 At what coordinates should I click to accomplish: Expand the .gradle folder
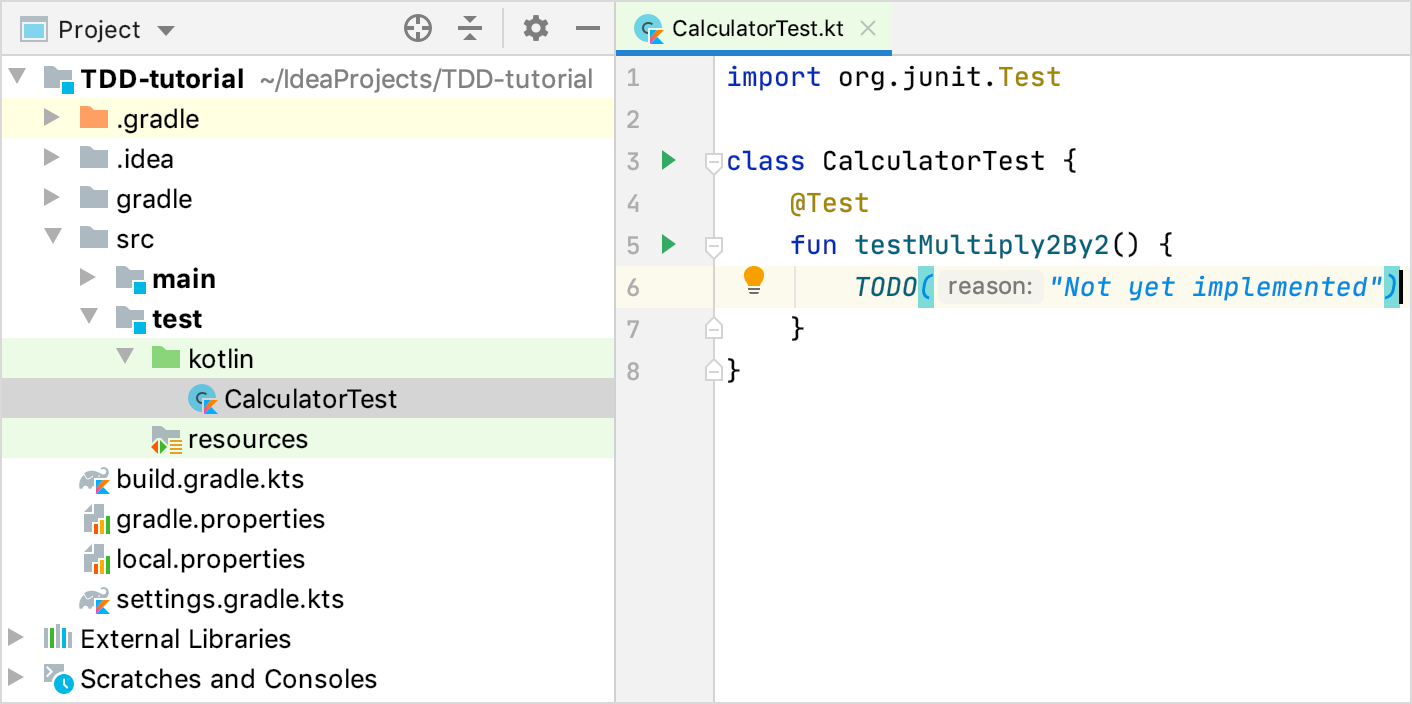(x=50, y=118)
